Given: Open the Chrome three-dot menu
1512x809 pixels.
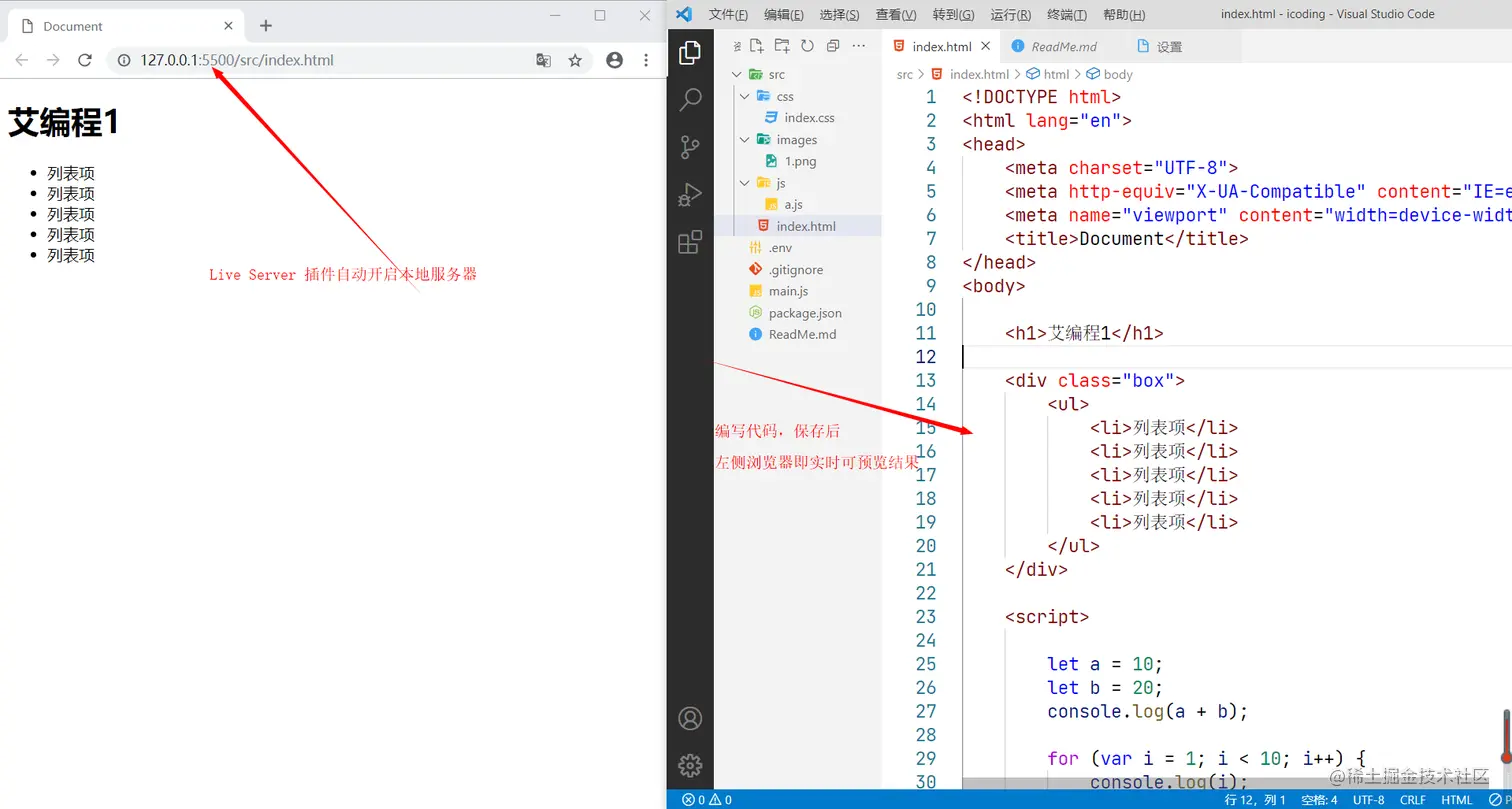Looking at the screenshot, I should [x=646, y=60].
